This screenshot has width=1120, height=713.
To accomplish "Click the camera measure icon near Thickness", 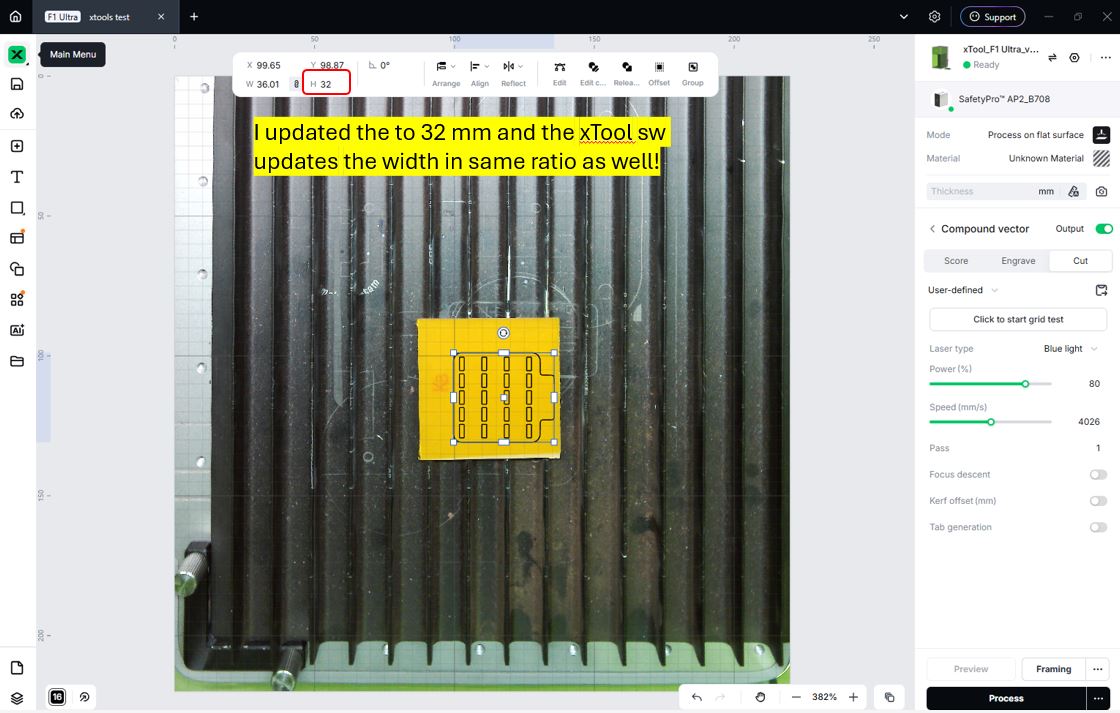I will click(x=1101, y=191).
